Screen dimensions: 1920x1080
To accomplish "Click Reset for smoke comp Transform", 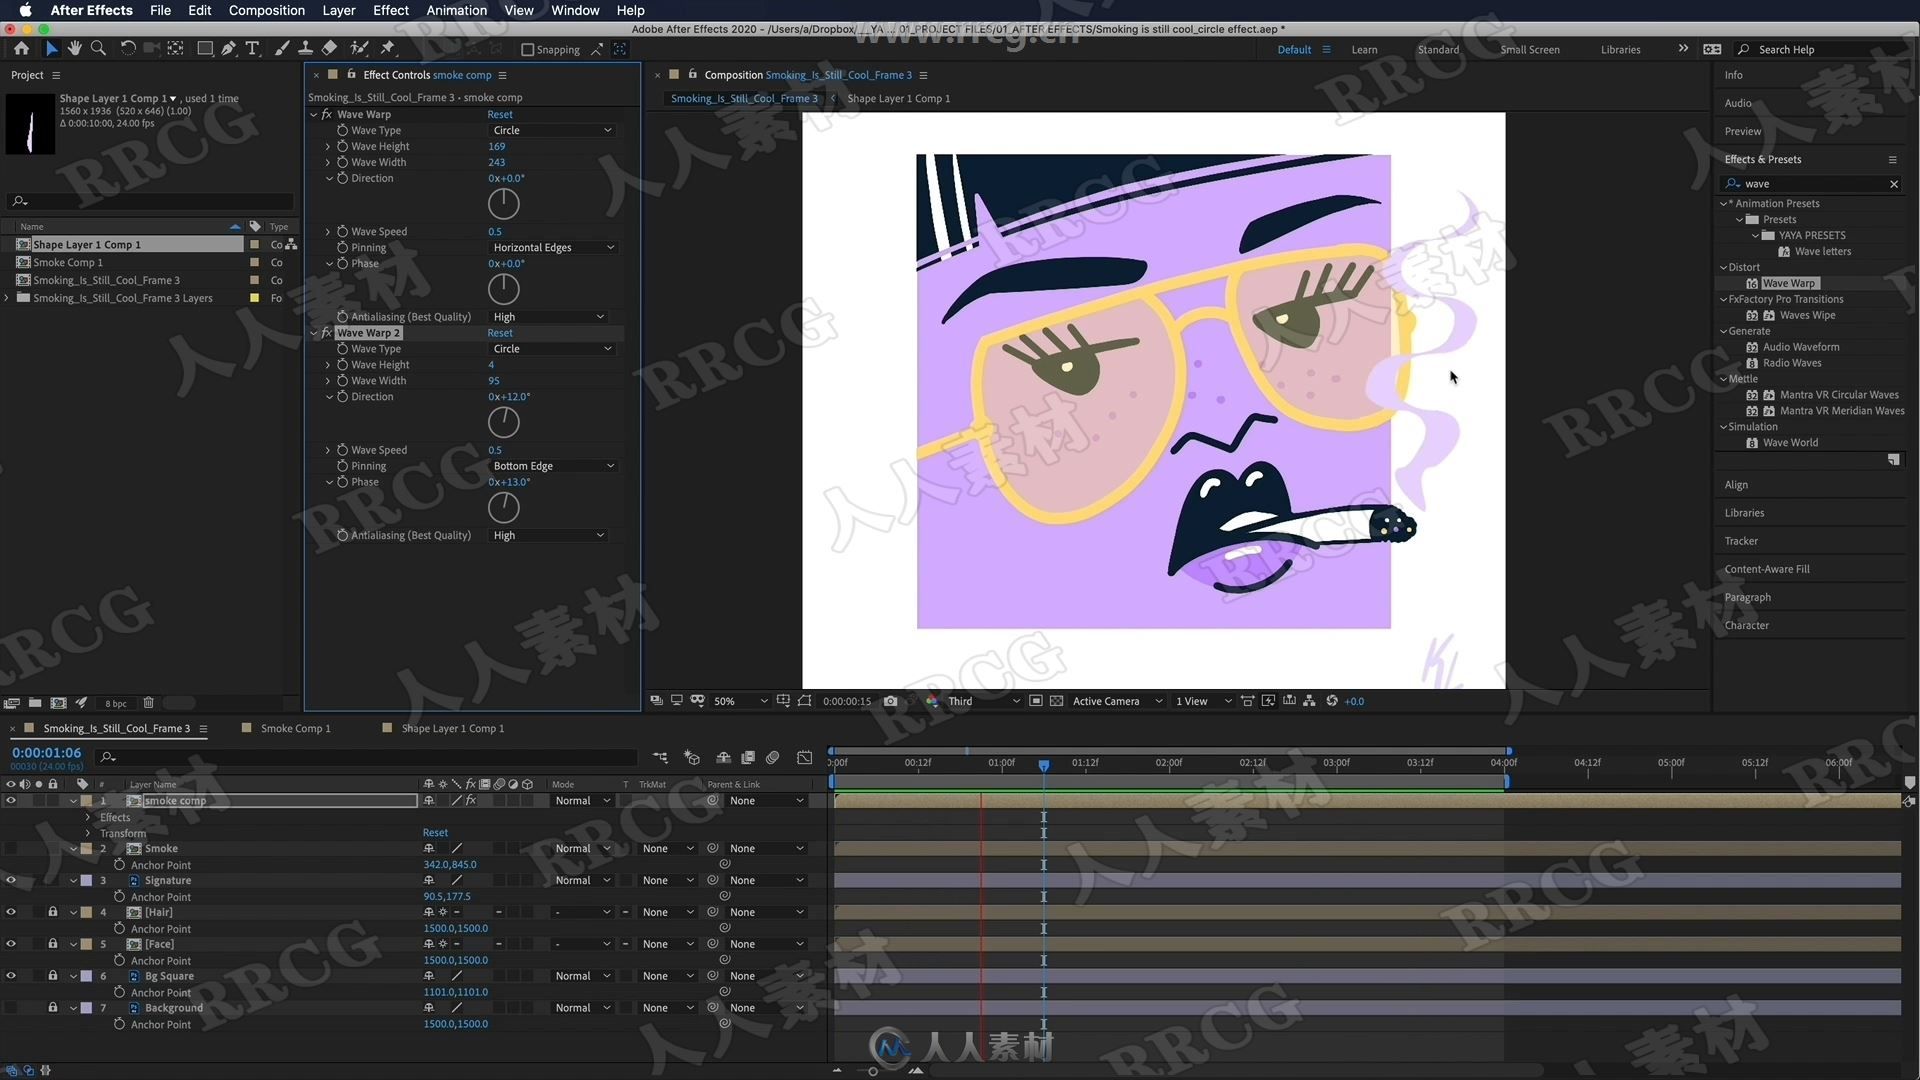I will (435, 833).
